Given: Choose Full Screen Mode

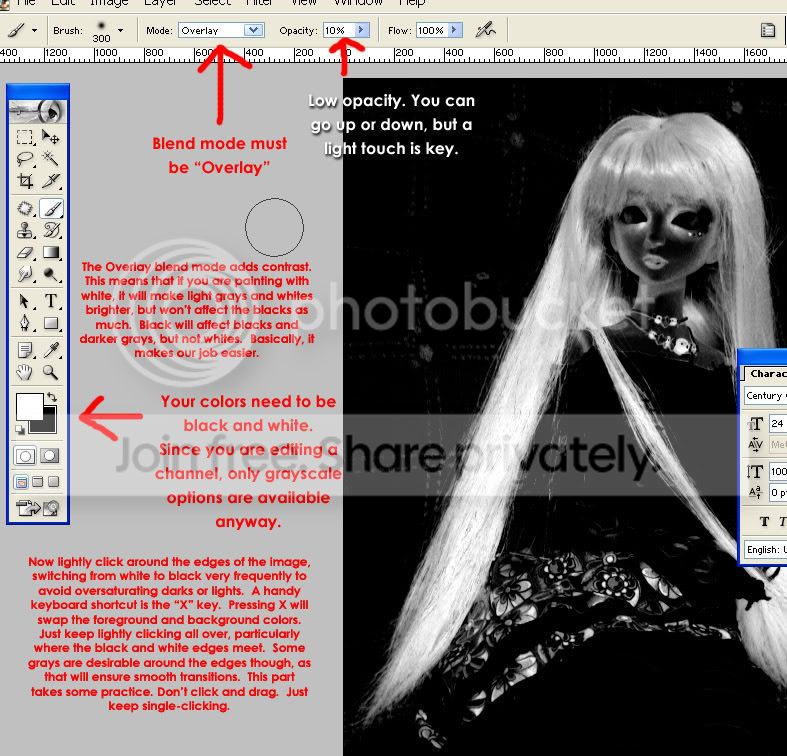Looking at the screenshot, I should coord(54,482).
